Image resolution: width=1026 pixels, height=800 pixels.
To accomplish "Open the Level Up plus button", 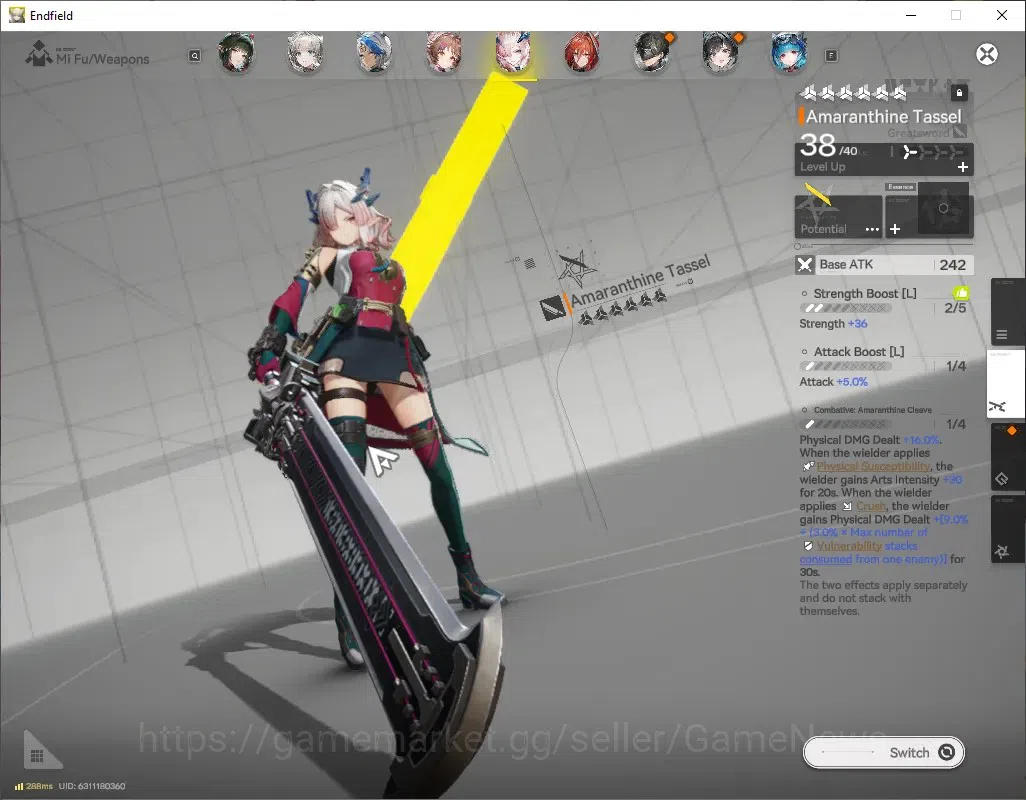I will (963, 167).
